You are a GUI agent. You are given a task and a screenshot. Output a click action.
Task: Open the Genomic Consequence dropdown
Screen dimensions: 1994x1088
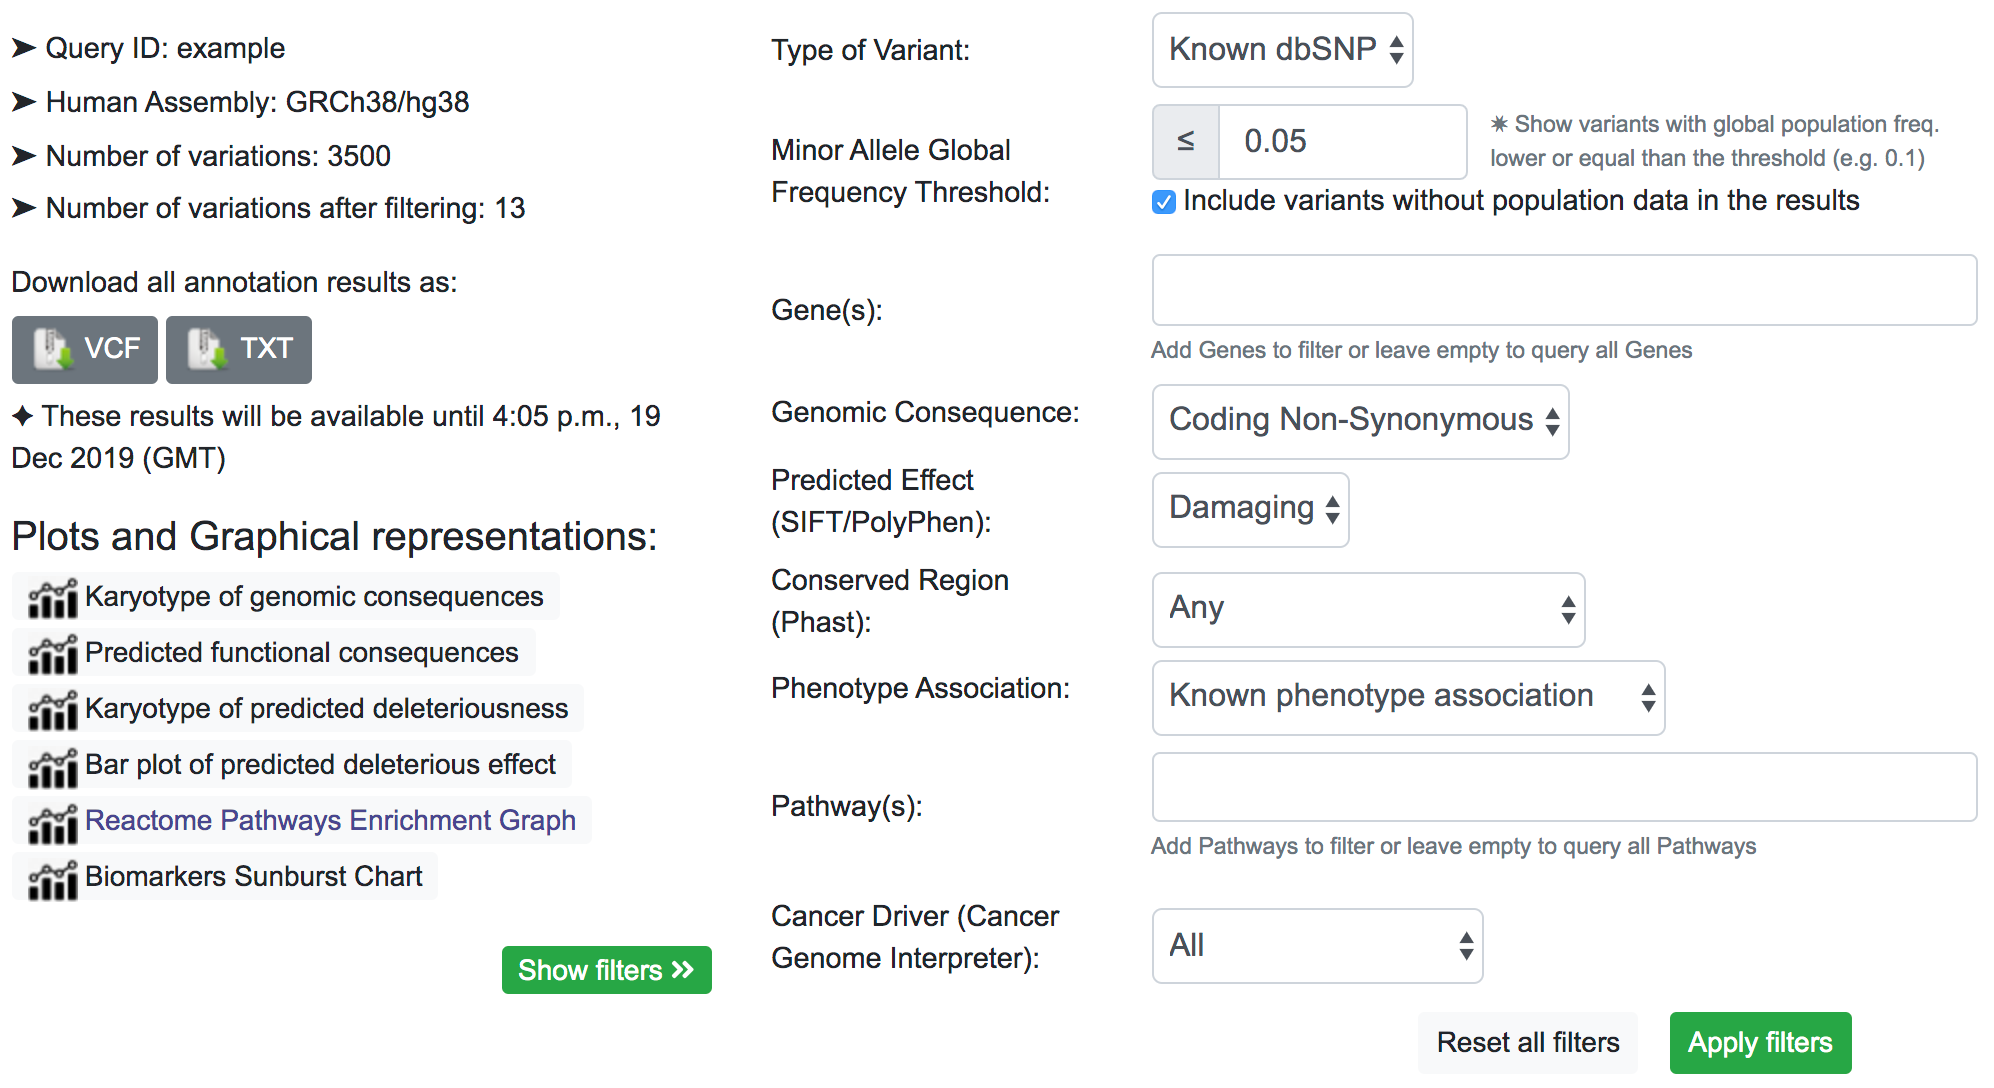tap(1360, 421)
